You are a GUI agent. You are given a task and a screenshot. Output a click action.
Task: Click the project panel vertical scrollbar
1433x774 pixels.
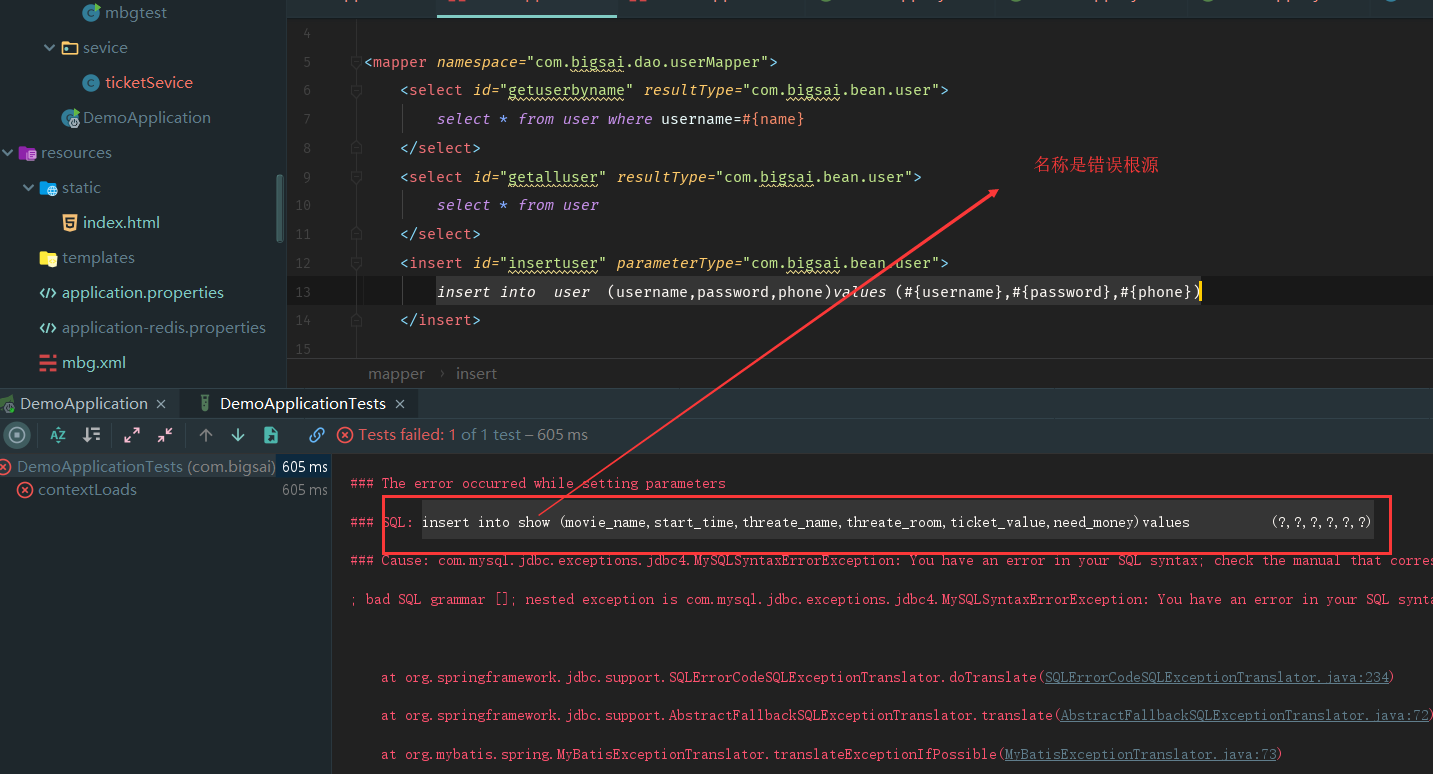pyautogui.click(x=280, y=208)
